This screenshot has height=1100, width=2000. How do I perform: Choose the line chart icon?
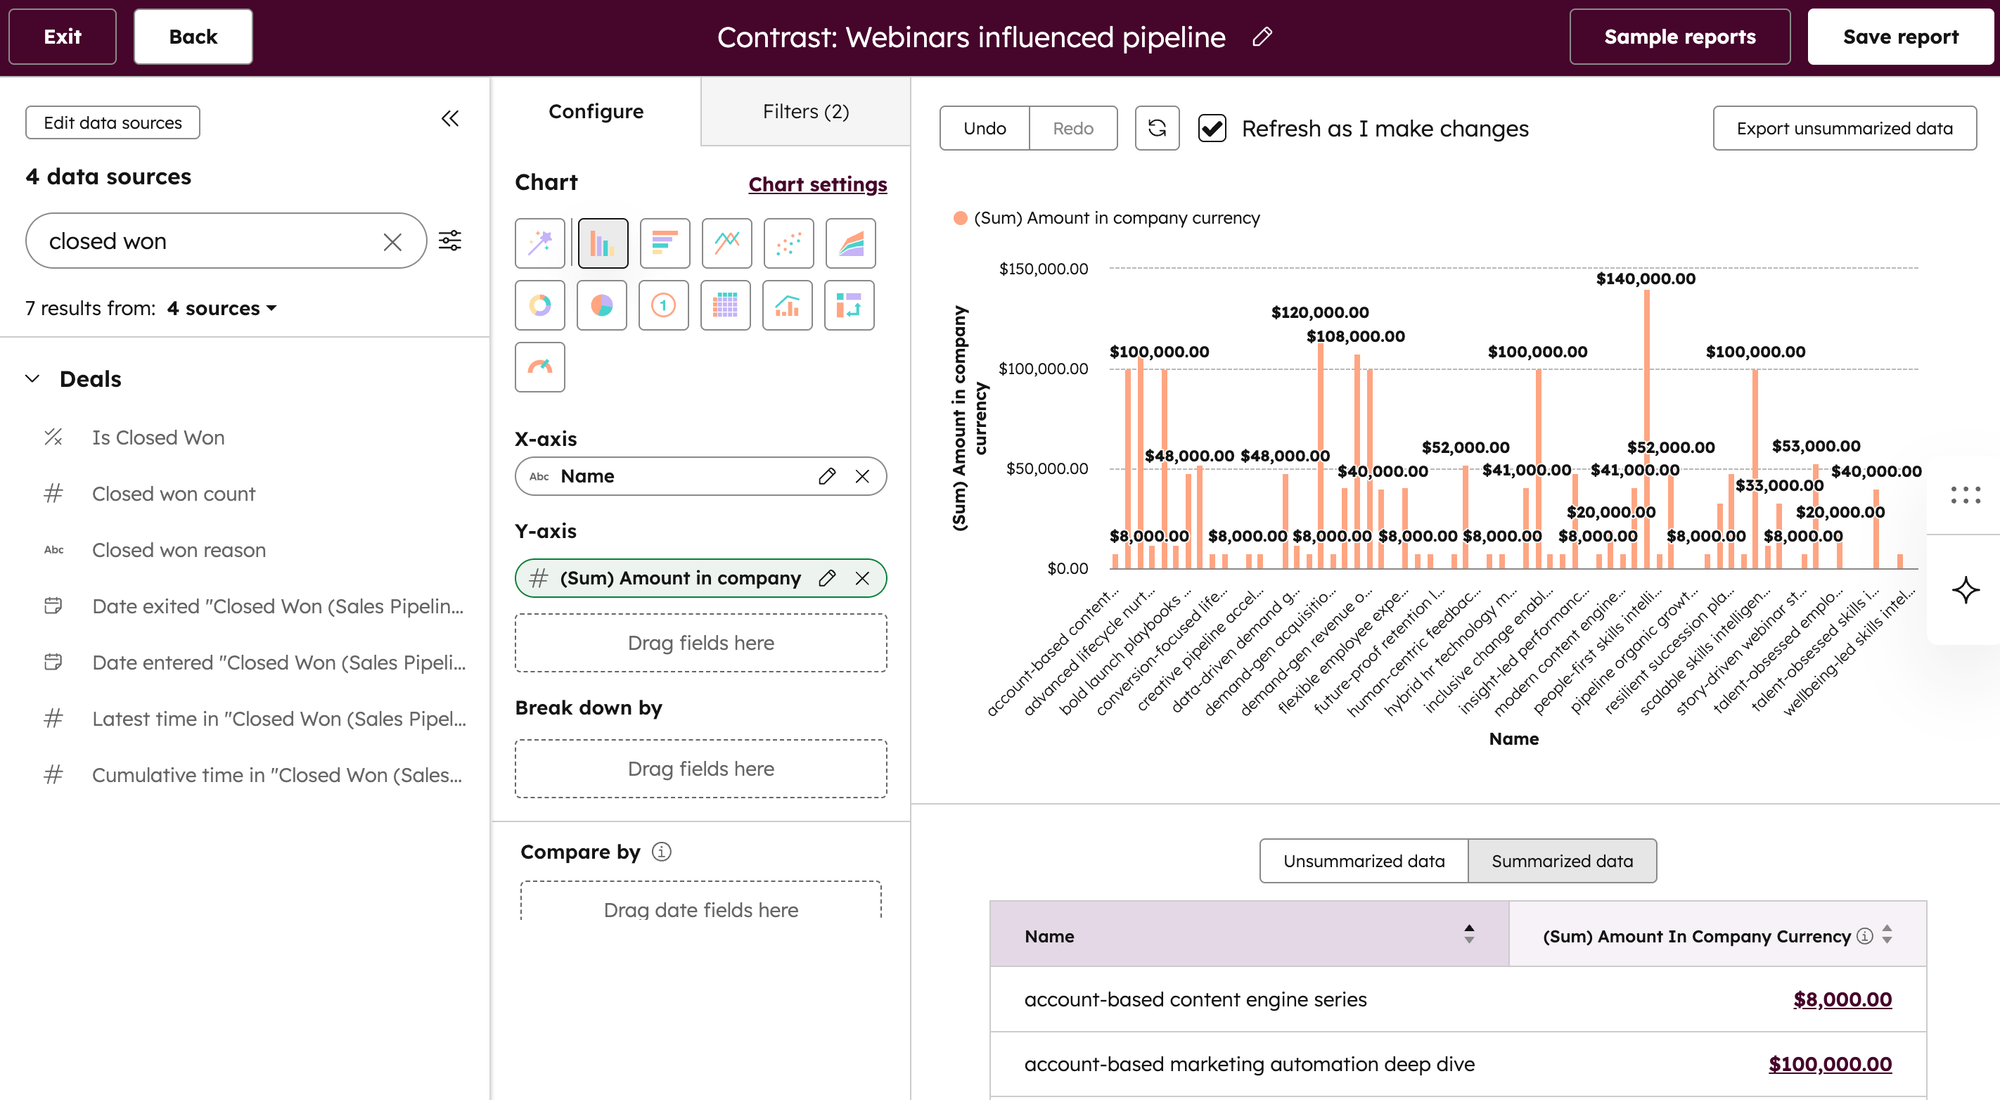(726, 243)
